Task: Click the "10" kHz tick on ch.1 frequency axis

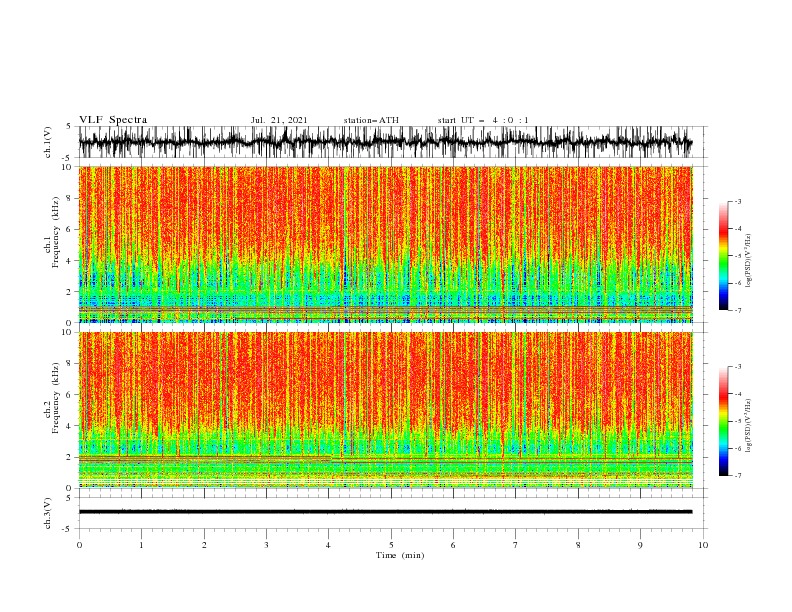Action: pos(67,167)
